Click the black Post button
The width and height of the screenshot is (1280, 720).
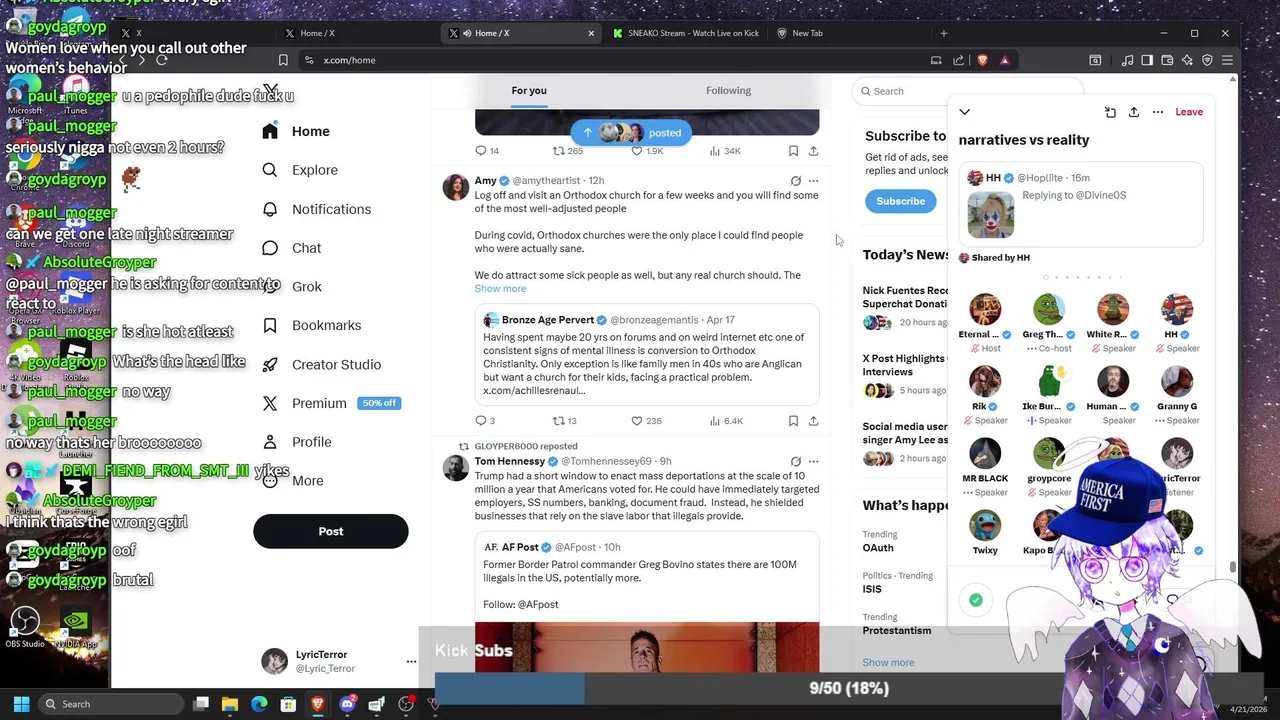point(331,531)
